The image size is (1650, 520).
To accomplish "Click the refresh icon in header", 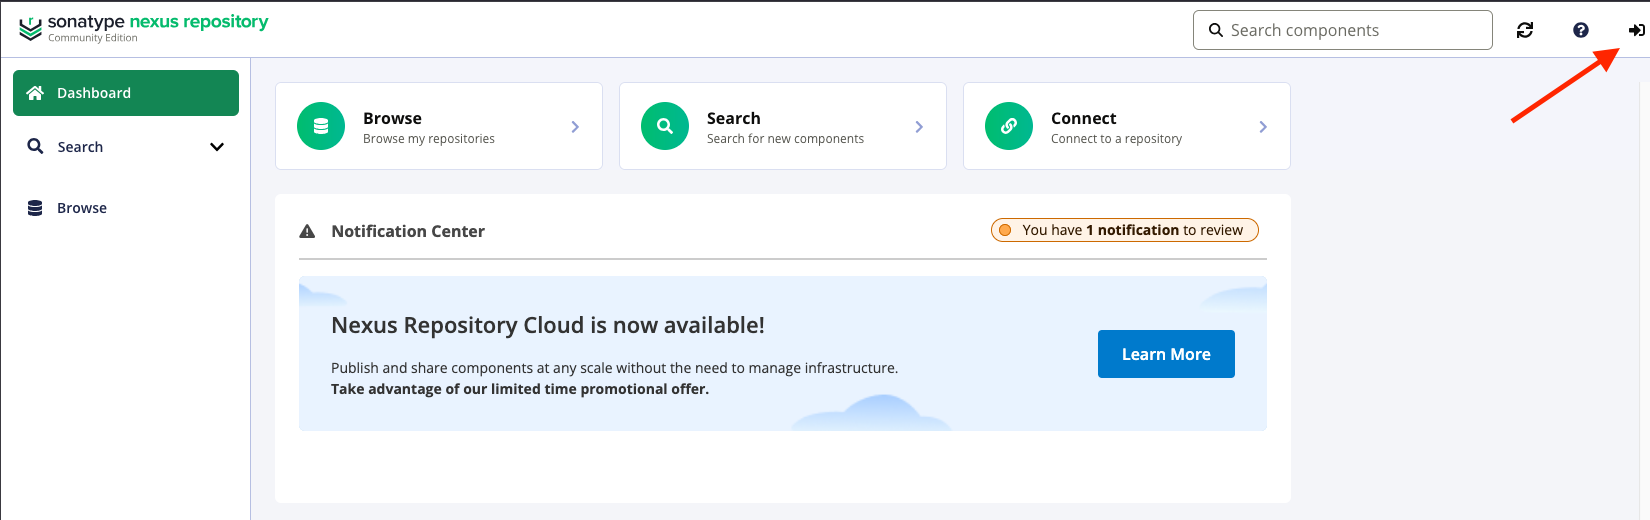I will tap(1525, 30).
